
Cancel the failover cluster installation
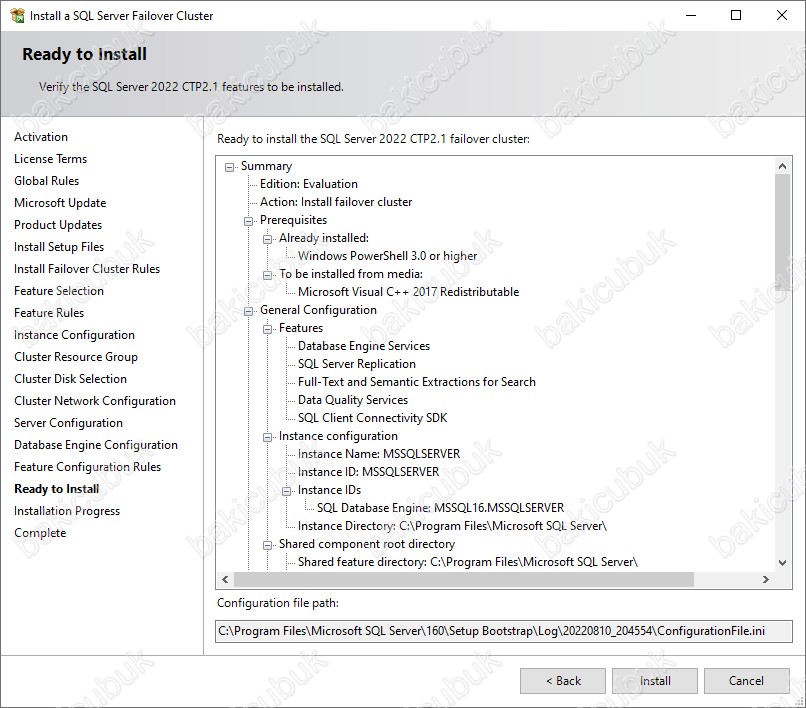[746, 681]
